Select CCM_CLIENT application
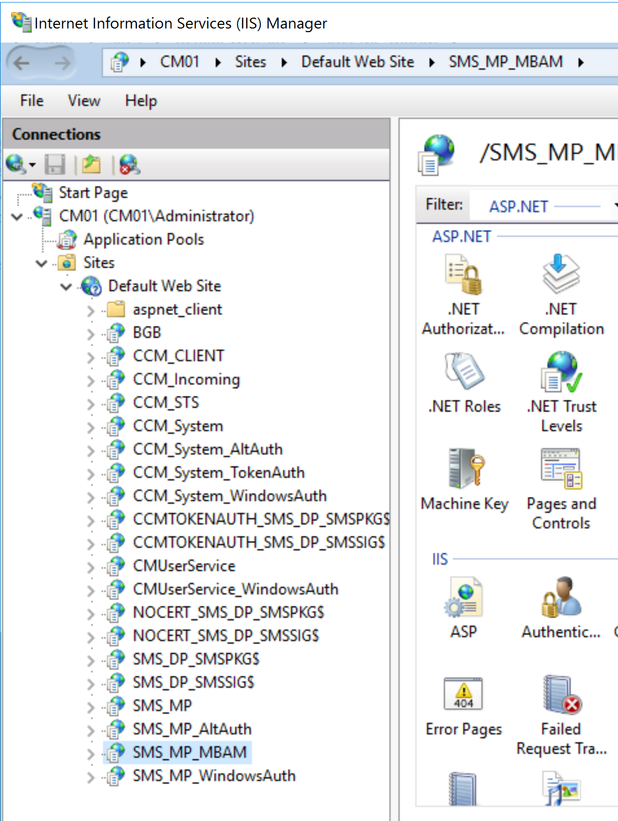Viewport: 618px width, 821px height. click(178, 356)
